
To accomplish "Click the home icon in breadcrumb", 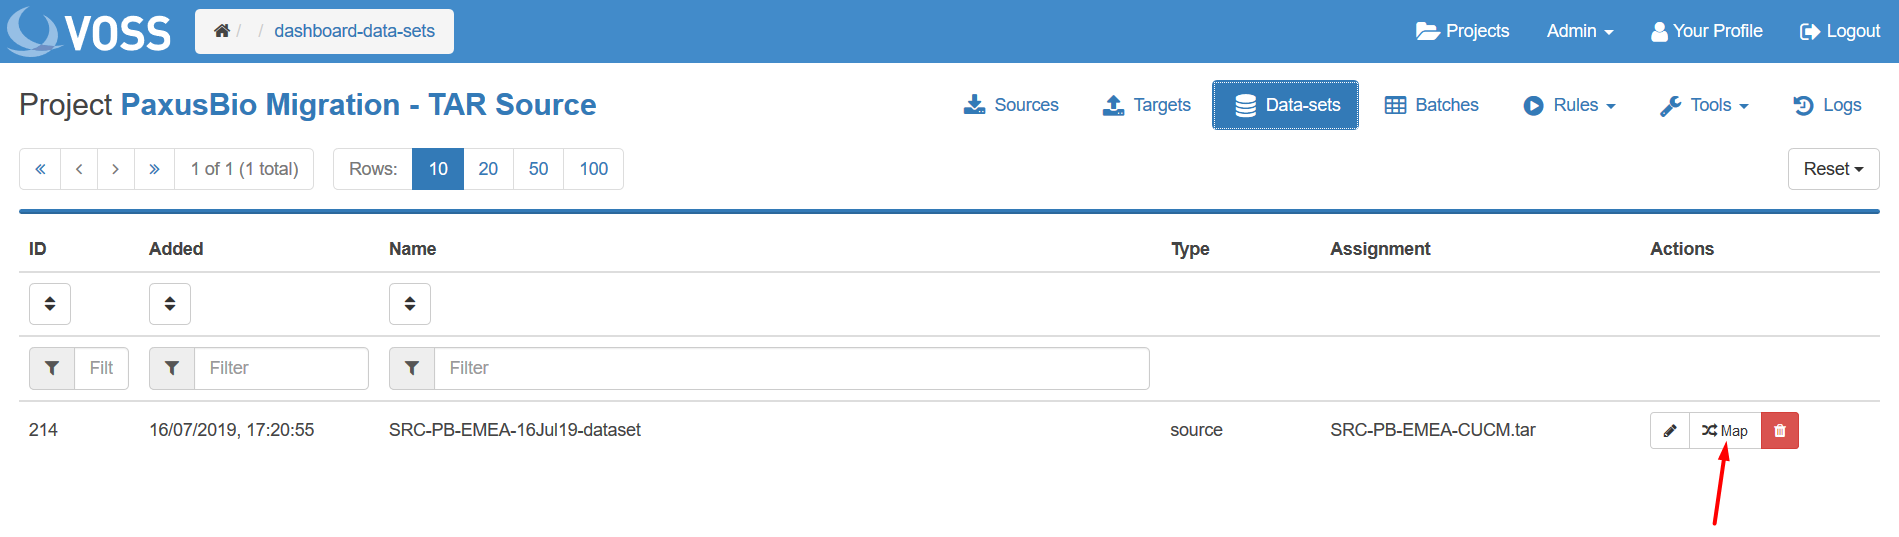I will pos(222,31).
